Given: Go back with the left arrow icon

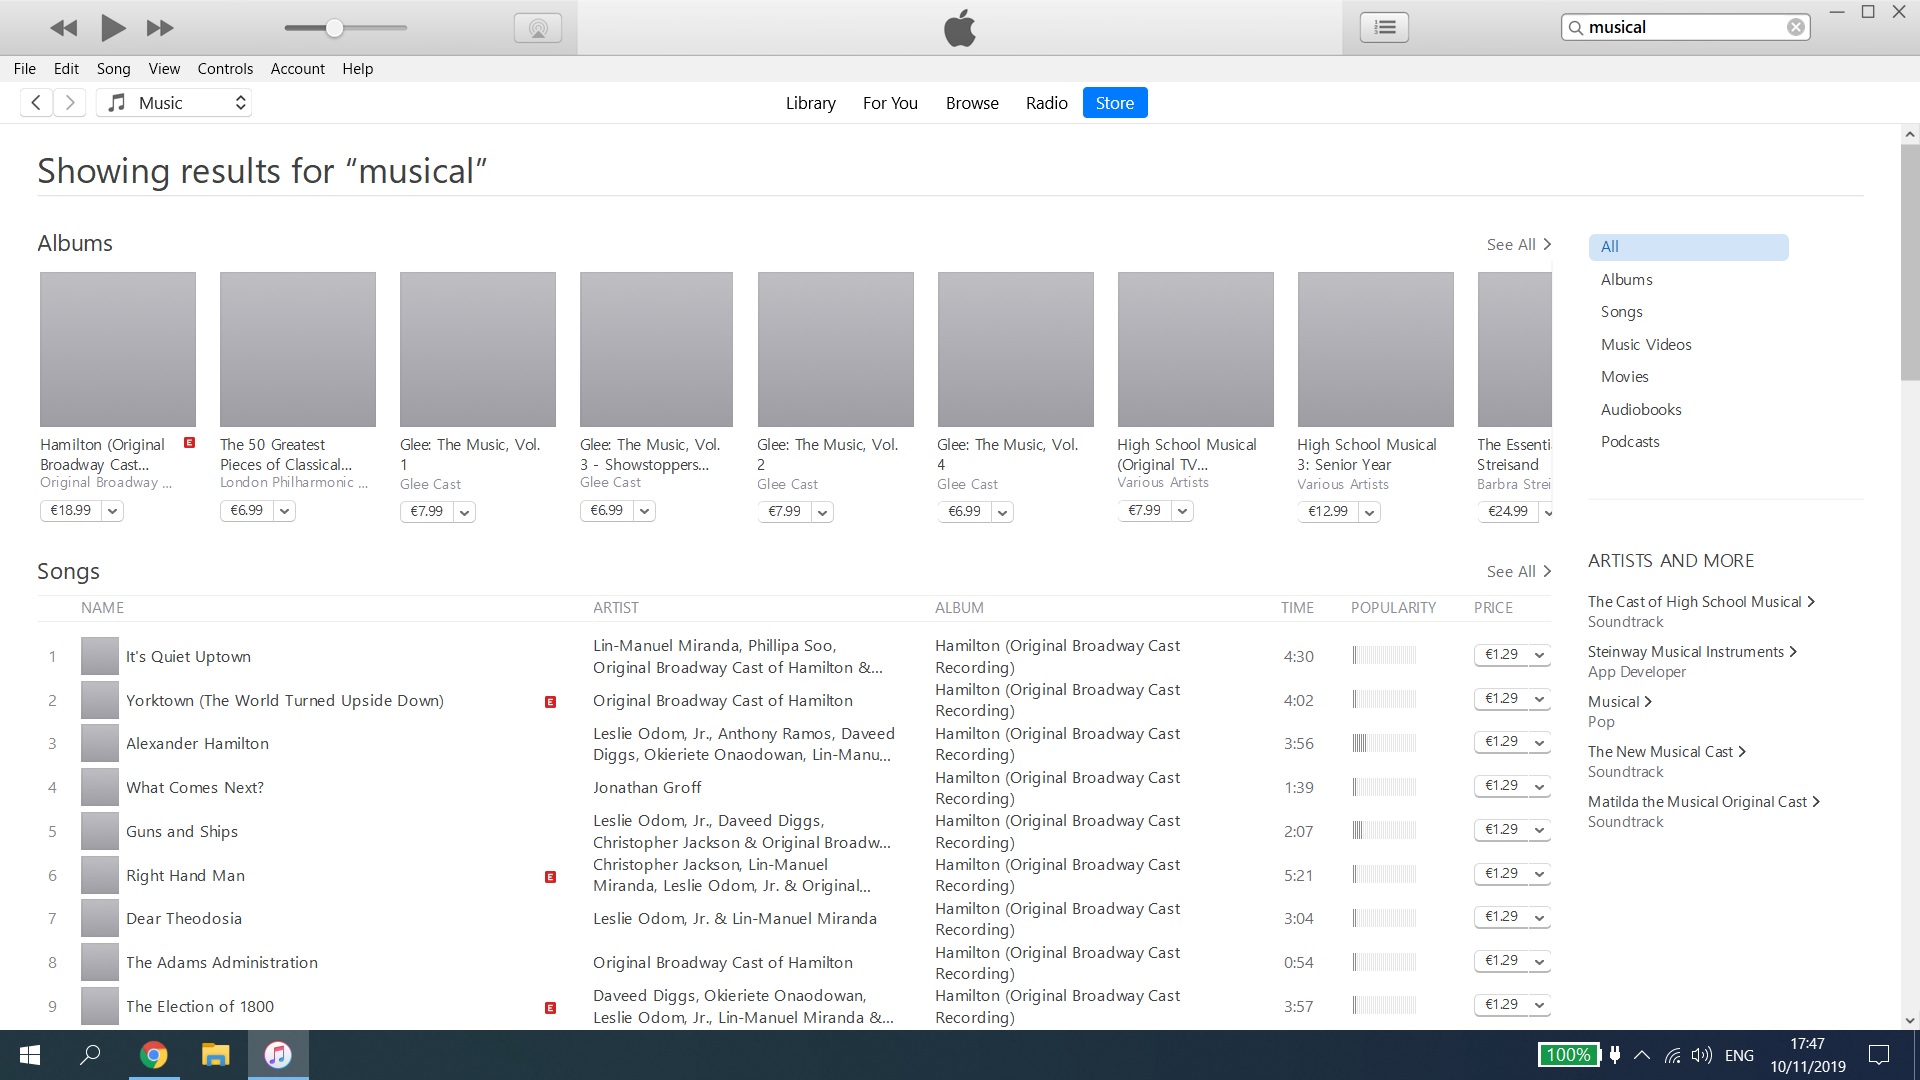Looking at the screenshot, I should (x=36, y=102).
